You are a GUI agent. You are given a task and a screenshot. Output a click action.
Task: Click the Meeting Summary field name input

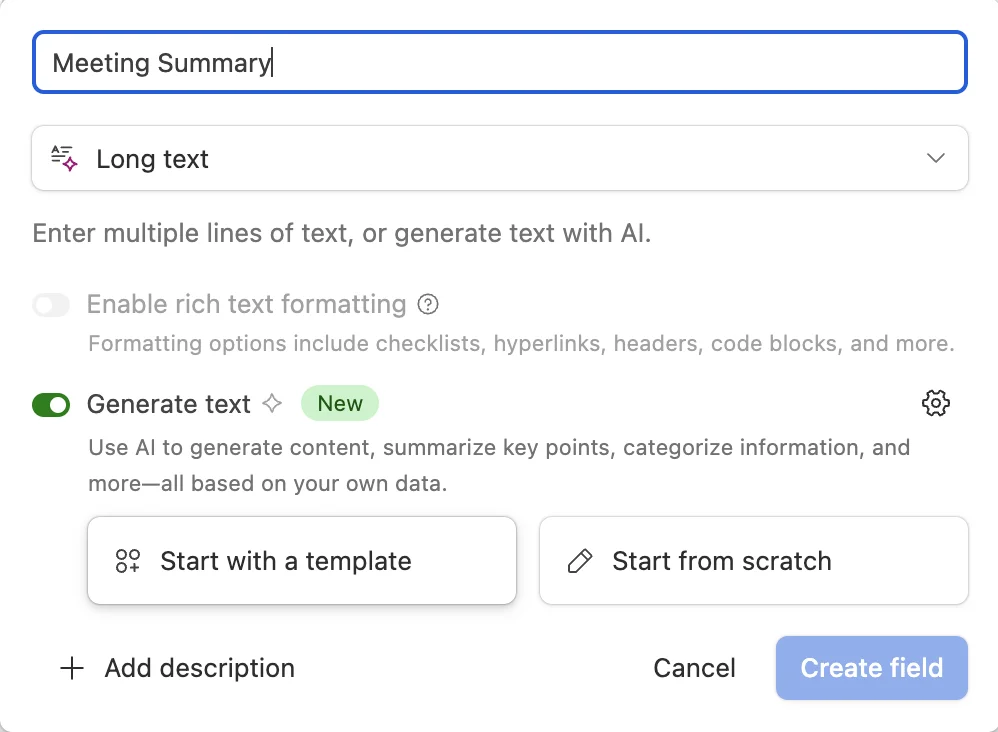(x=500, y=63)
